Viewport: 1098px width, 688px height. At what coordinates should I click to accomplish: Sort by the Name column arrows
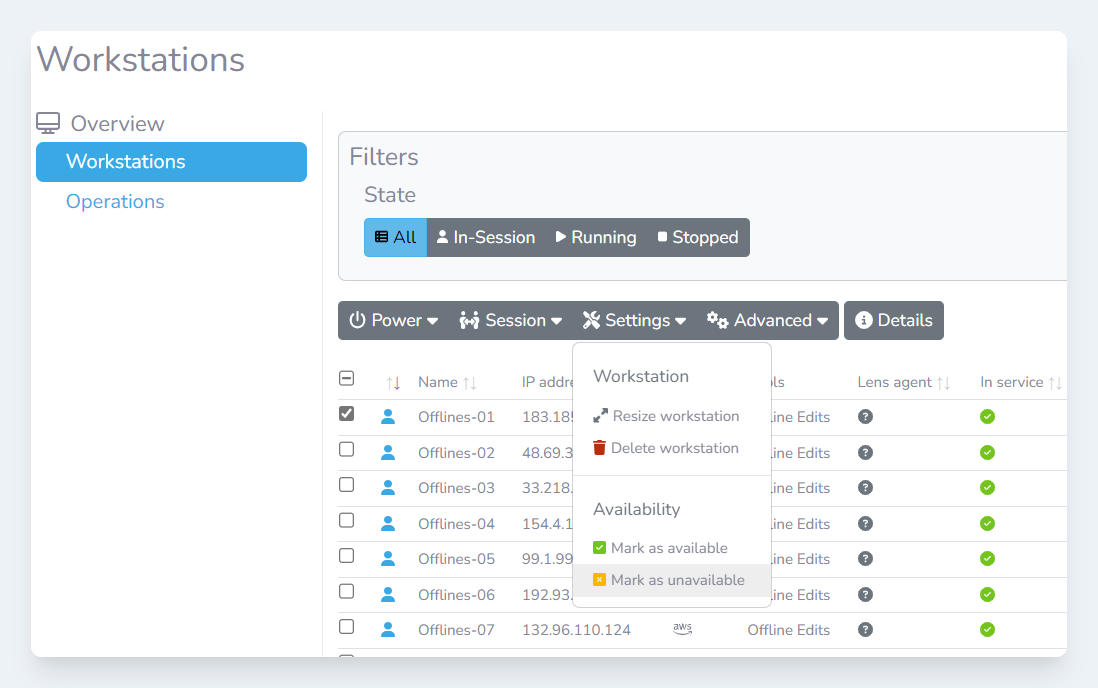[470, 382]
